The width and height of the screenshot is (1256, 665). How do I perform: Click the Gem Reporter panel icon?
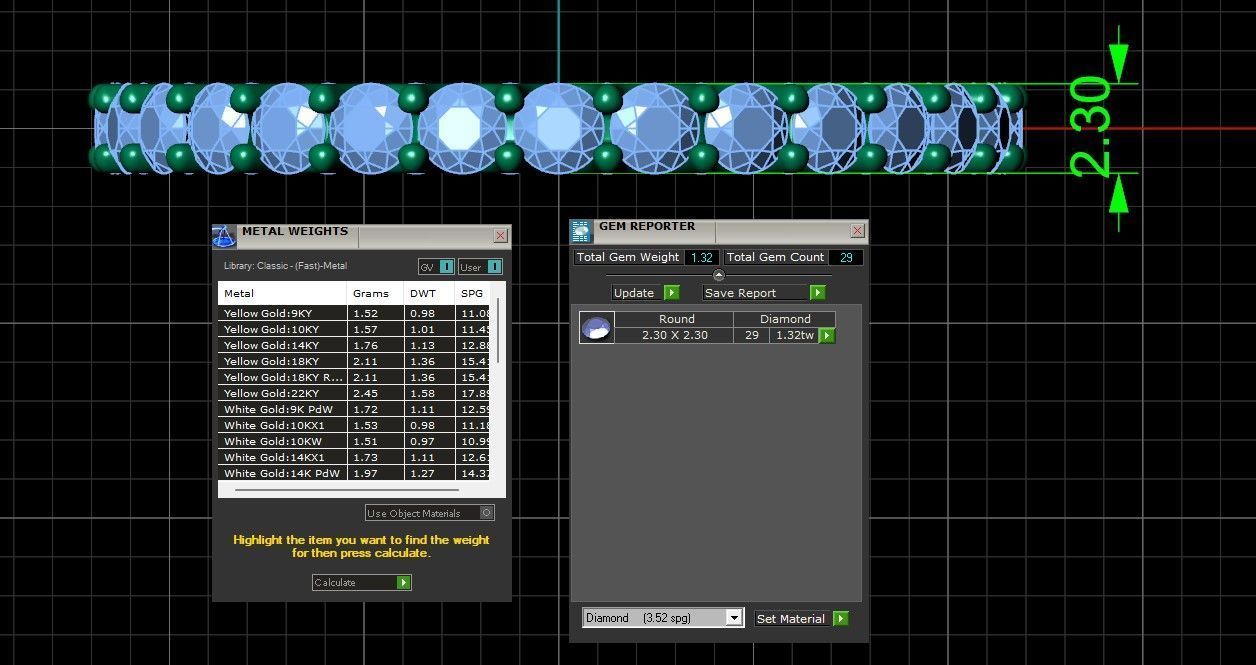click(582, 232)
